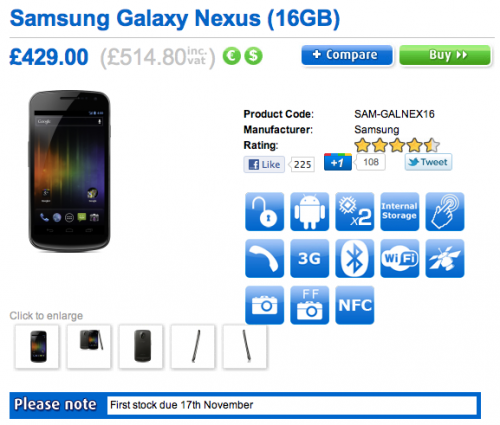Select the WiFi feature icon
Screen dimensions: 500x425
coord(399,258)
